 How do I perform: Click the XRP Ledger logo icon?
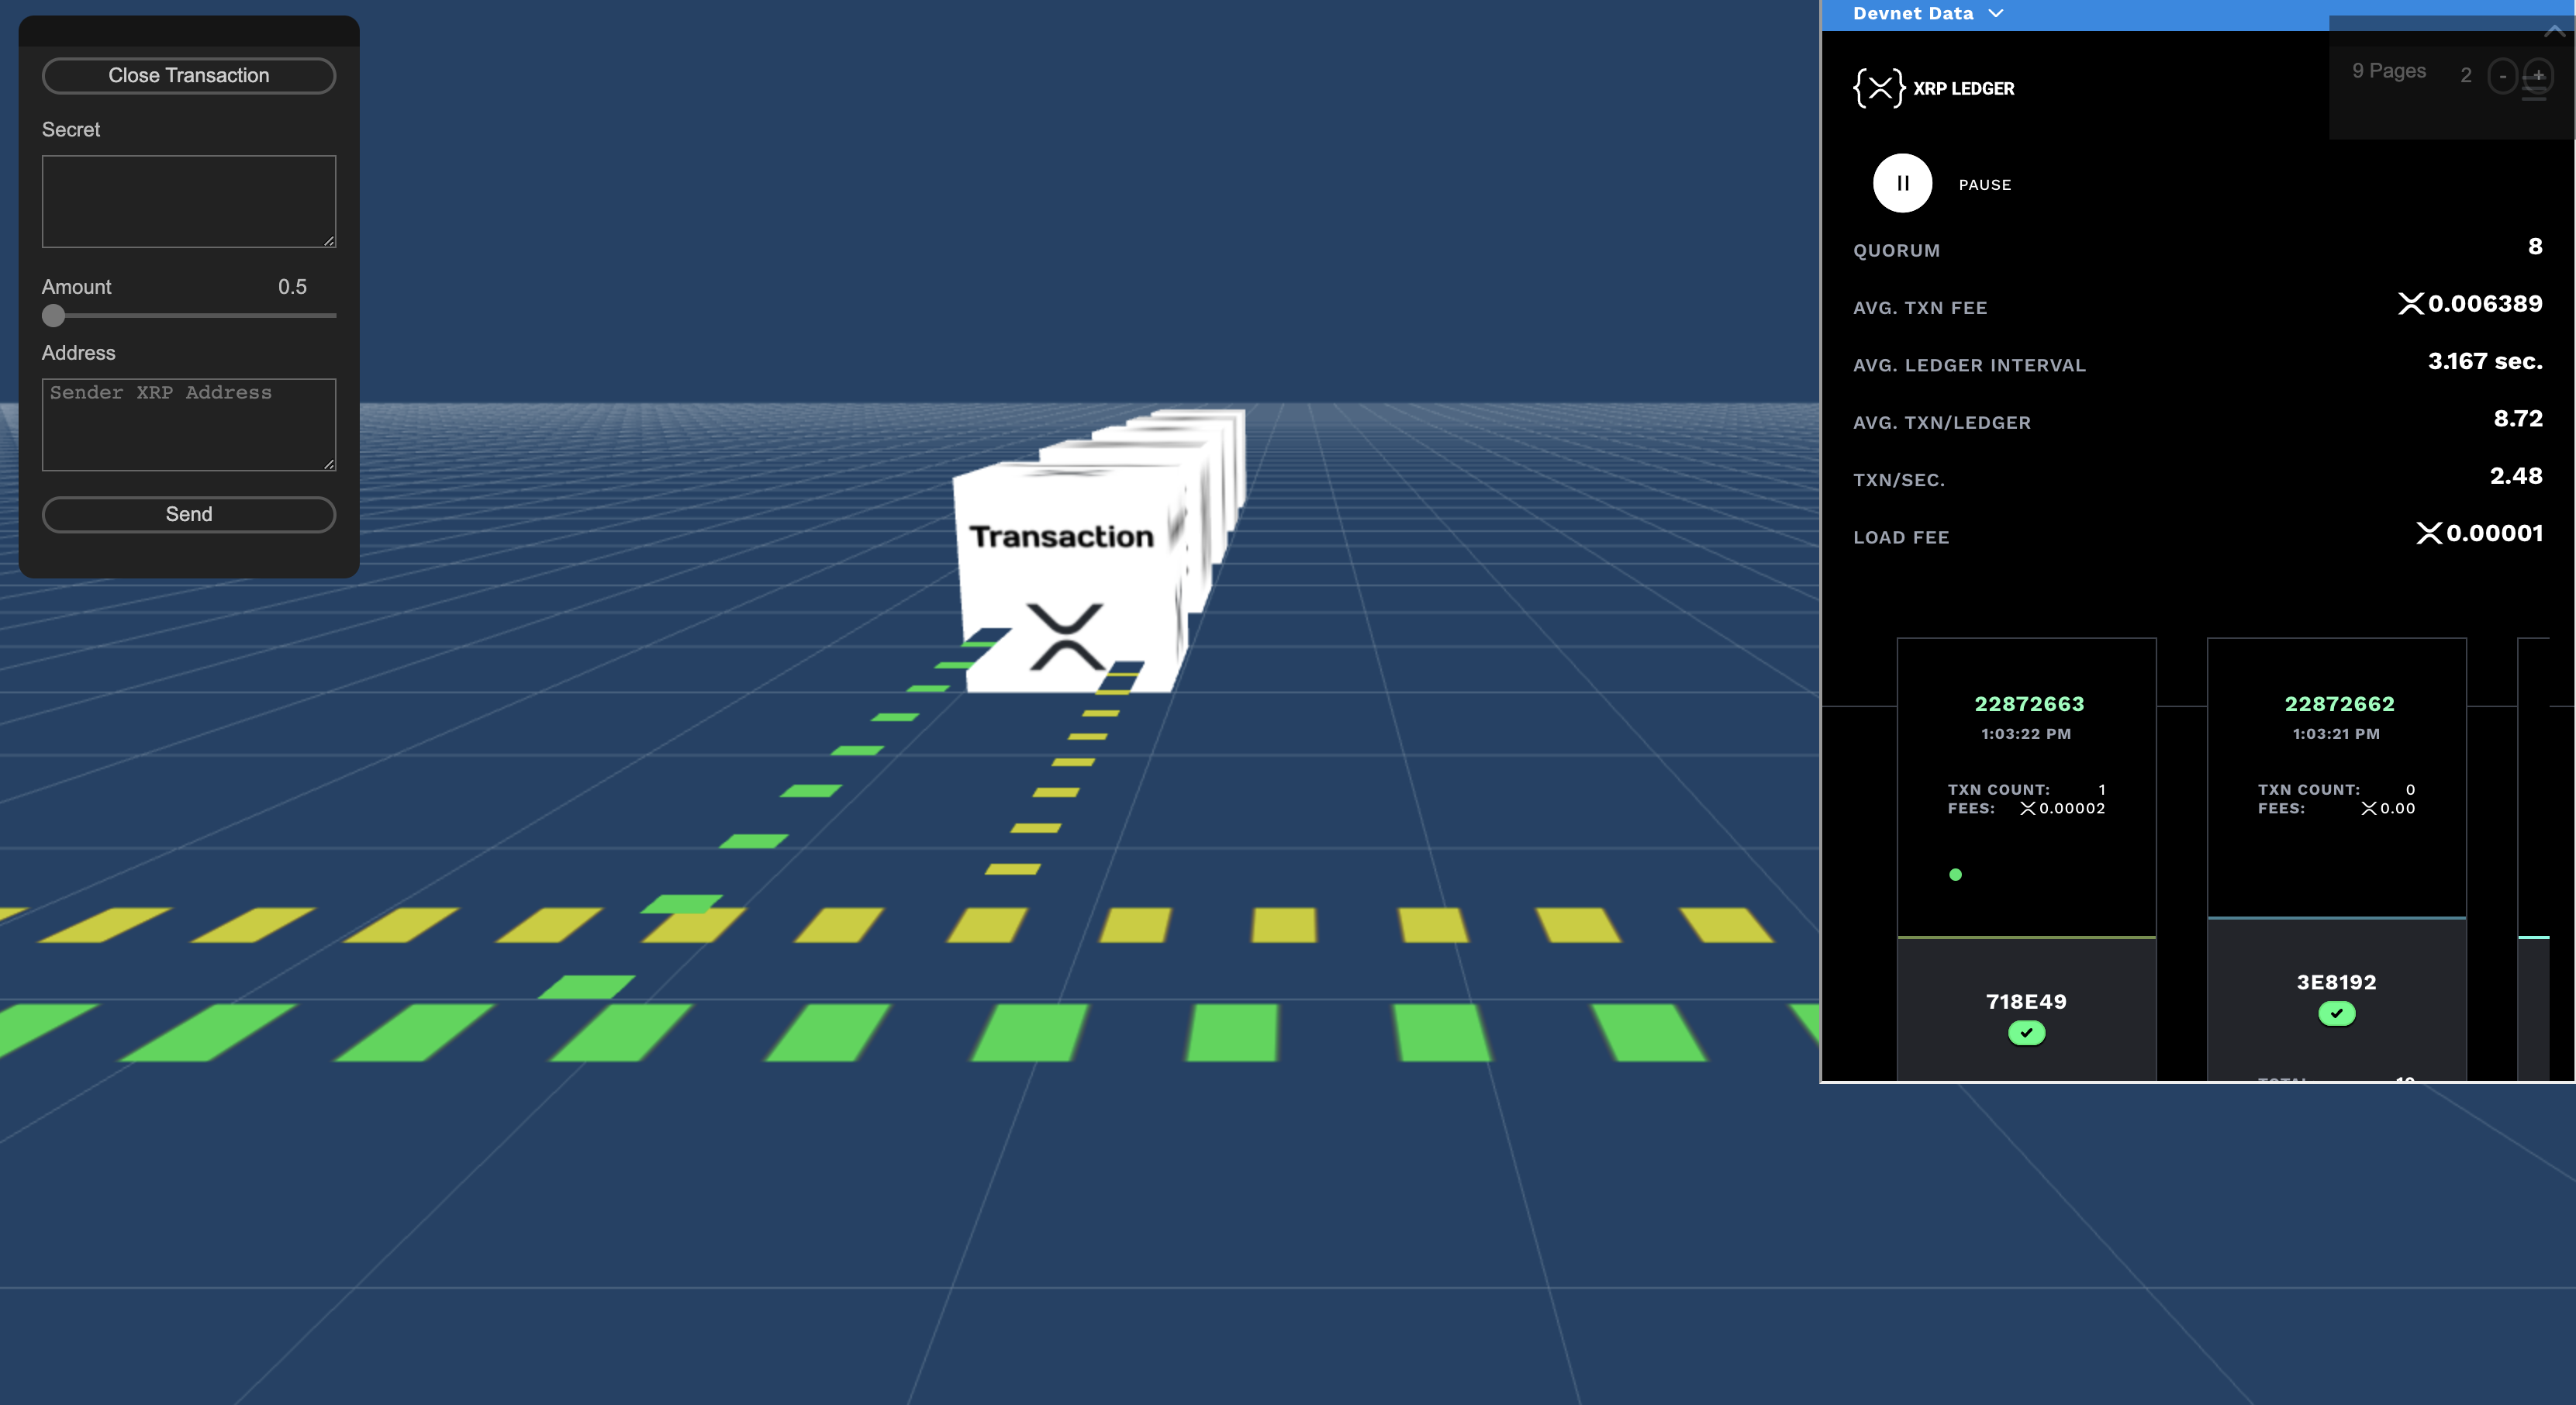click(x=1878, y=88)
